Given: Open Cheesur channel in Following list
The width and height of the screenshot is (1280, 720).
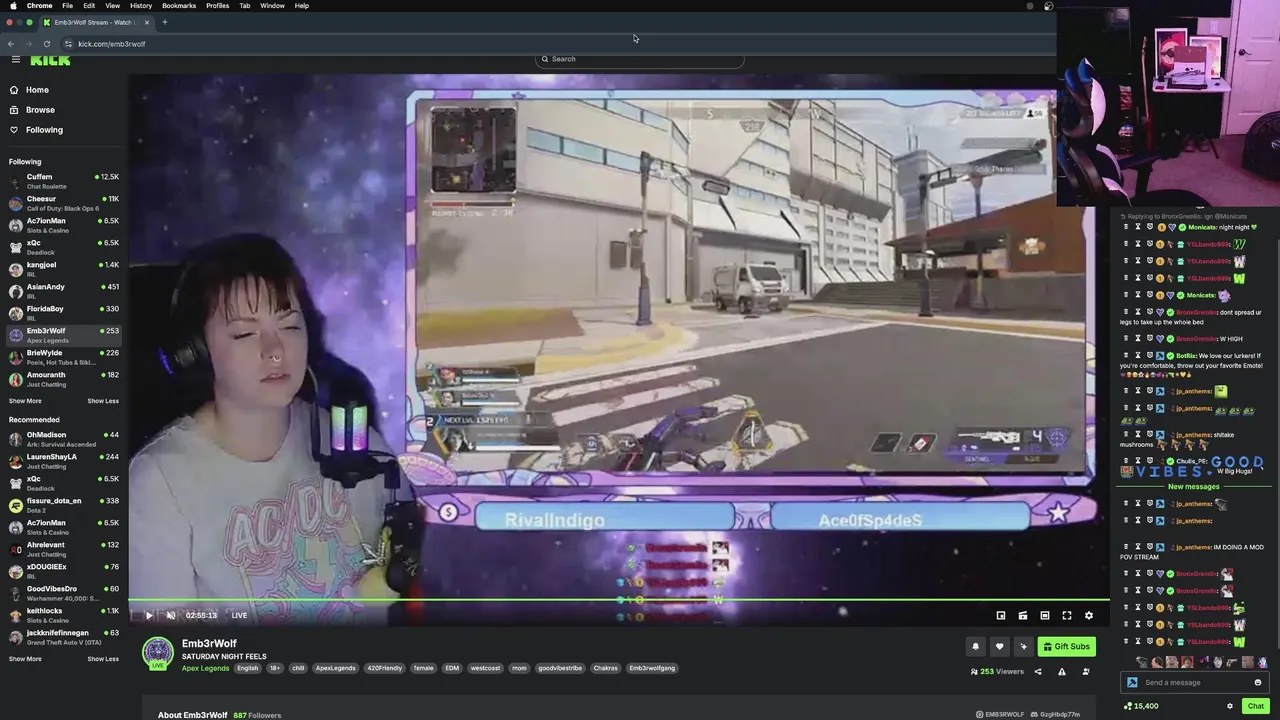Looking at the screenshot, I should [64, 203].
